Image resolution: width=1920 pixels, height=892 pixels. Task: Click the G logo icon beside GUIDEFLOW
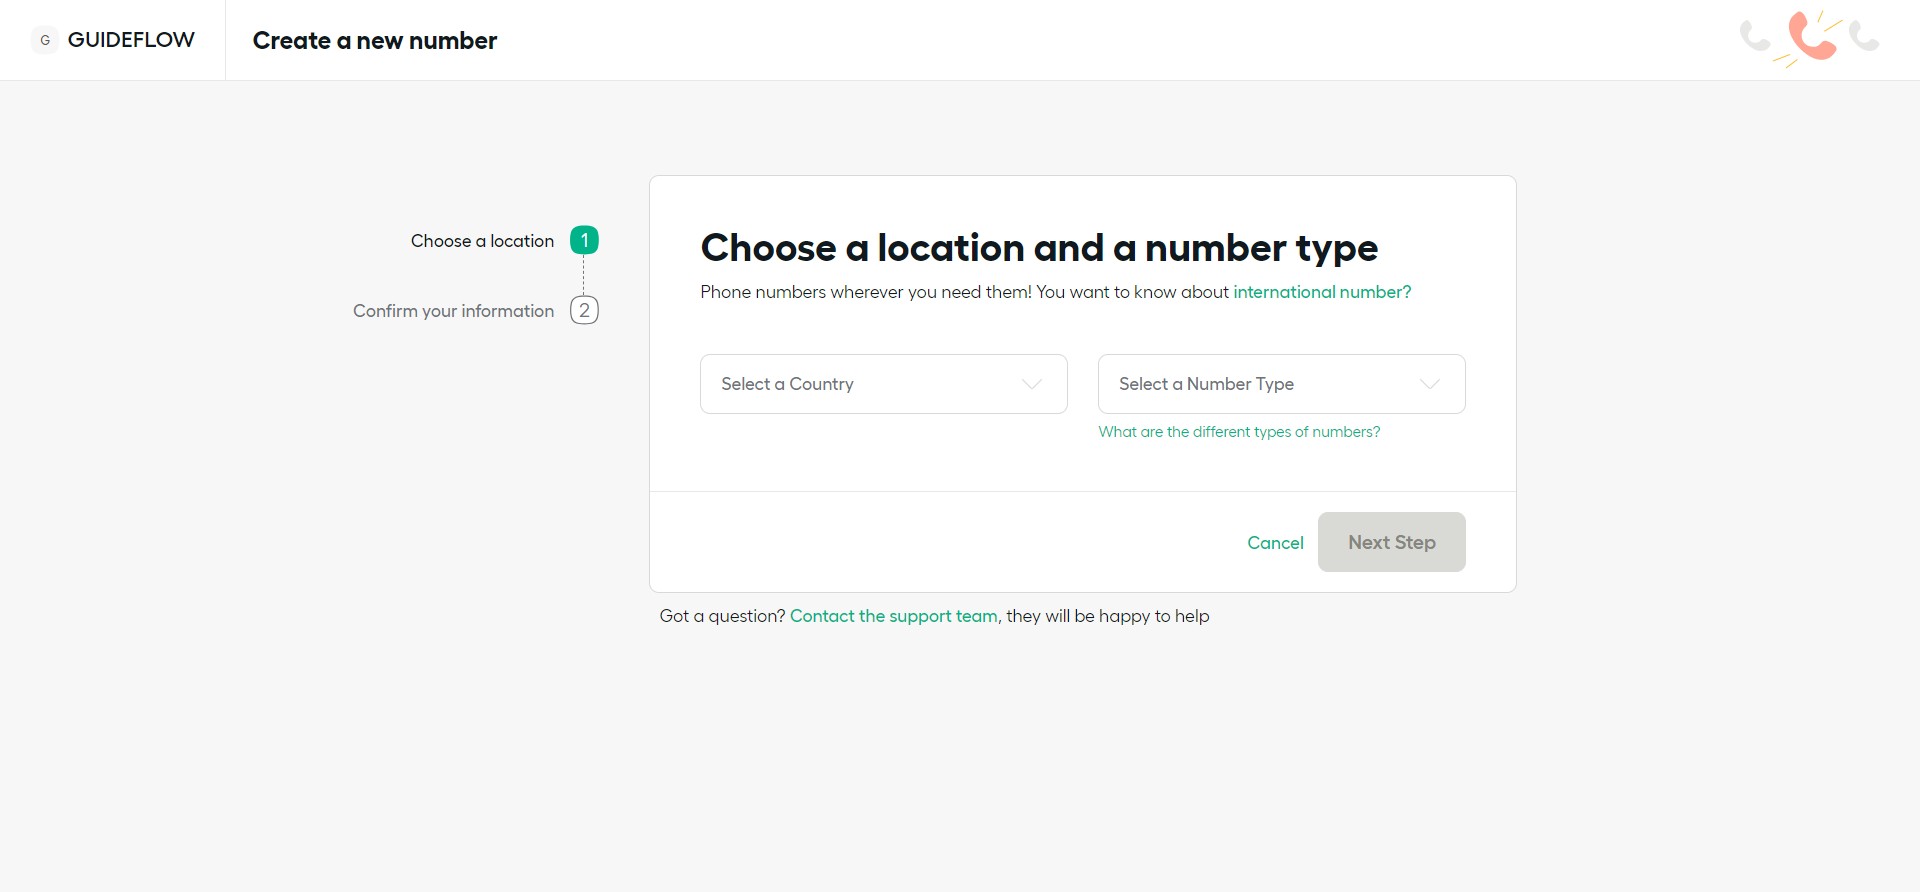click(45, 40)
